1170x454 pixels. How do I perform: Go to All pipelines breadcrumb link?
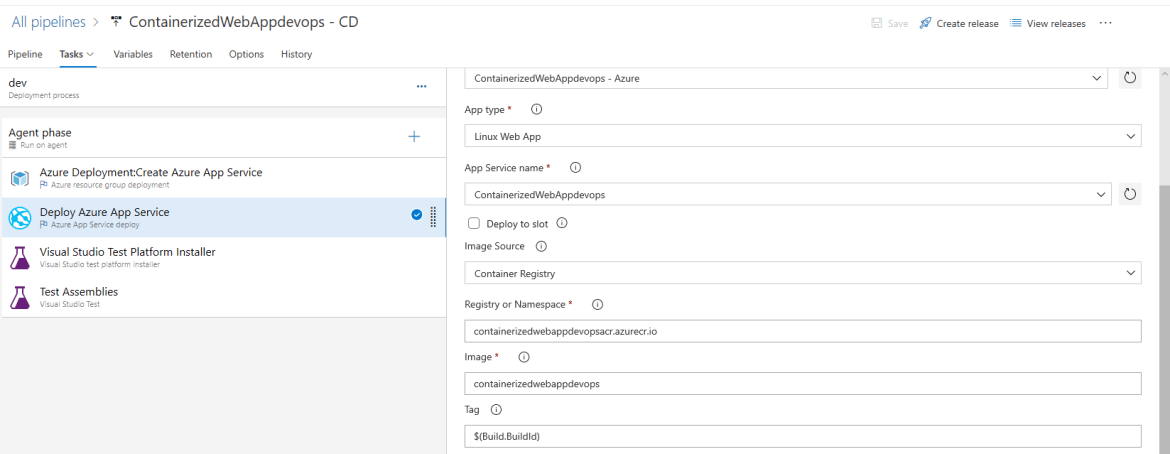click(x=49, y=22)
